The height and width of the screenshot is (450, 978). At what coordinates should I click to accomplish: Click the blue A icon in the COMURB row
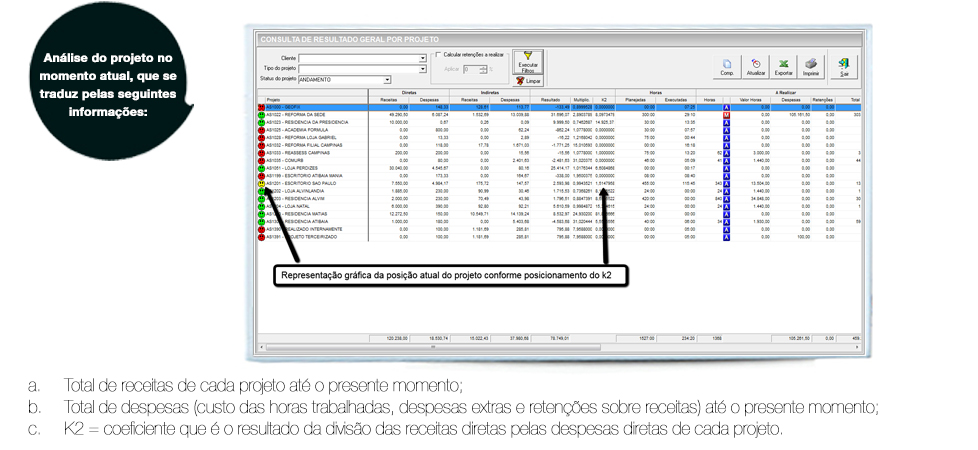727,161
